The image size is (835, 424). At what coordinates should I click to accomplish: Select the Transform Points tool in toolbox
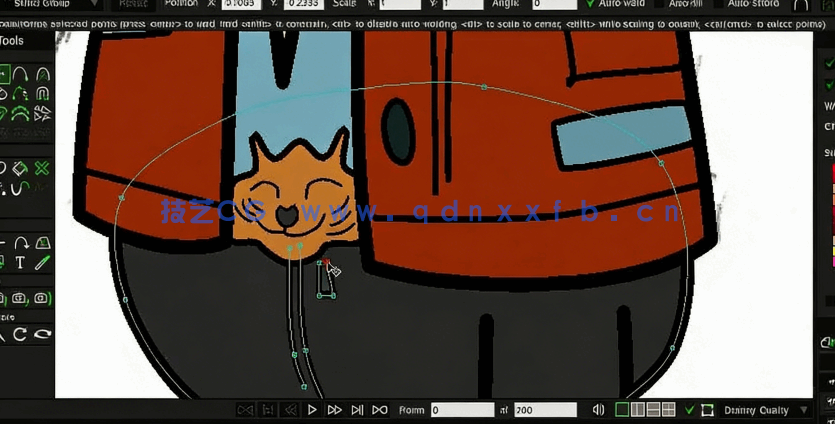3,73
